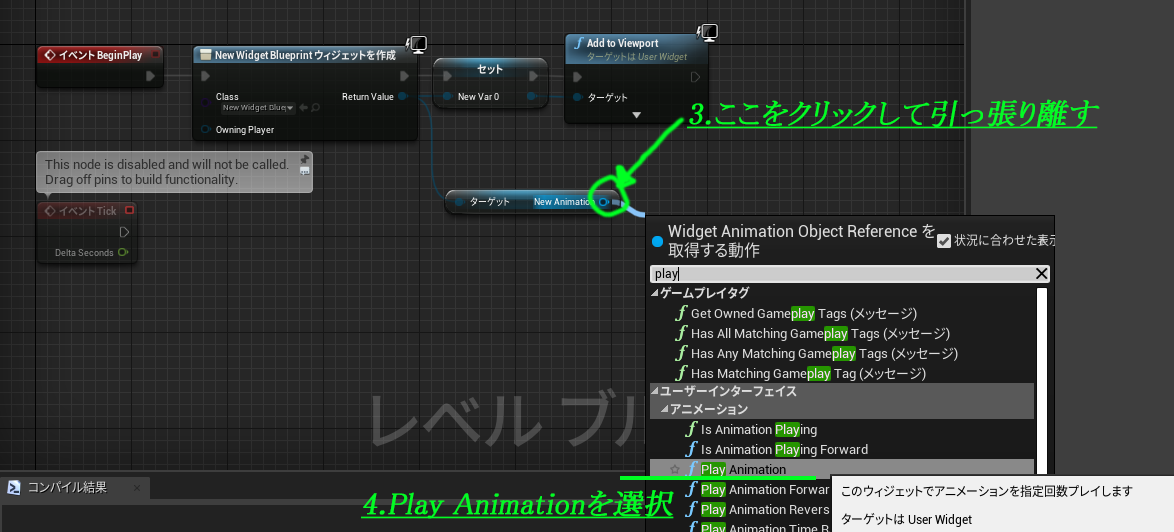
Task: Click the execution output pin of Add to Viewport
Action: (695, 76)
